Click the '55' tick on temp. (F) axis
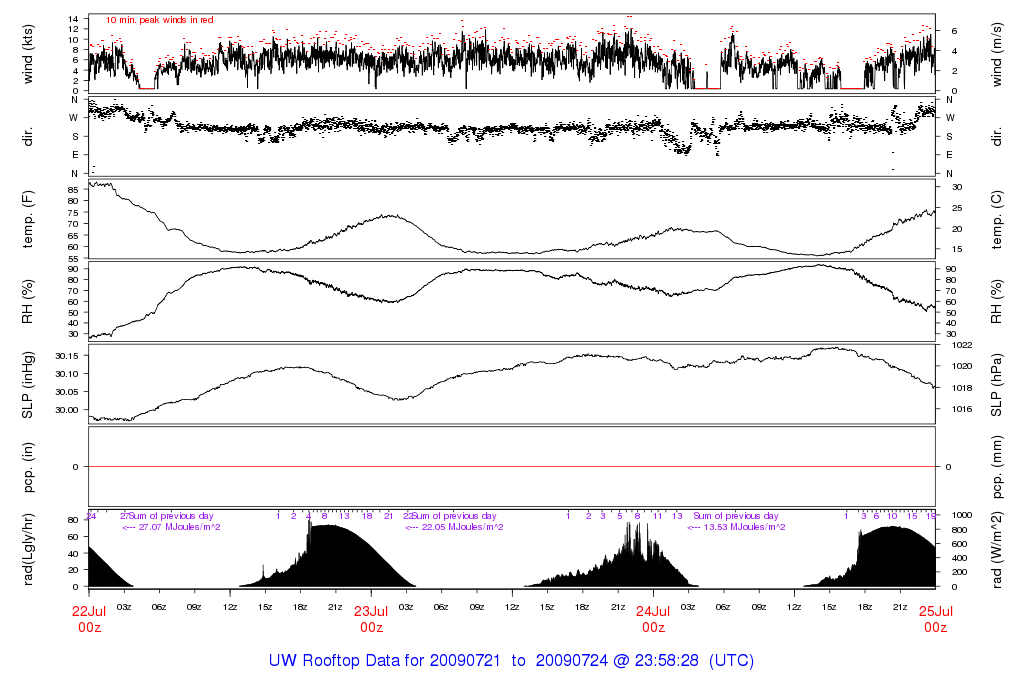The height and width of the screenshot is (700, 1024). [72, 259]
